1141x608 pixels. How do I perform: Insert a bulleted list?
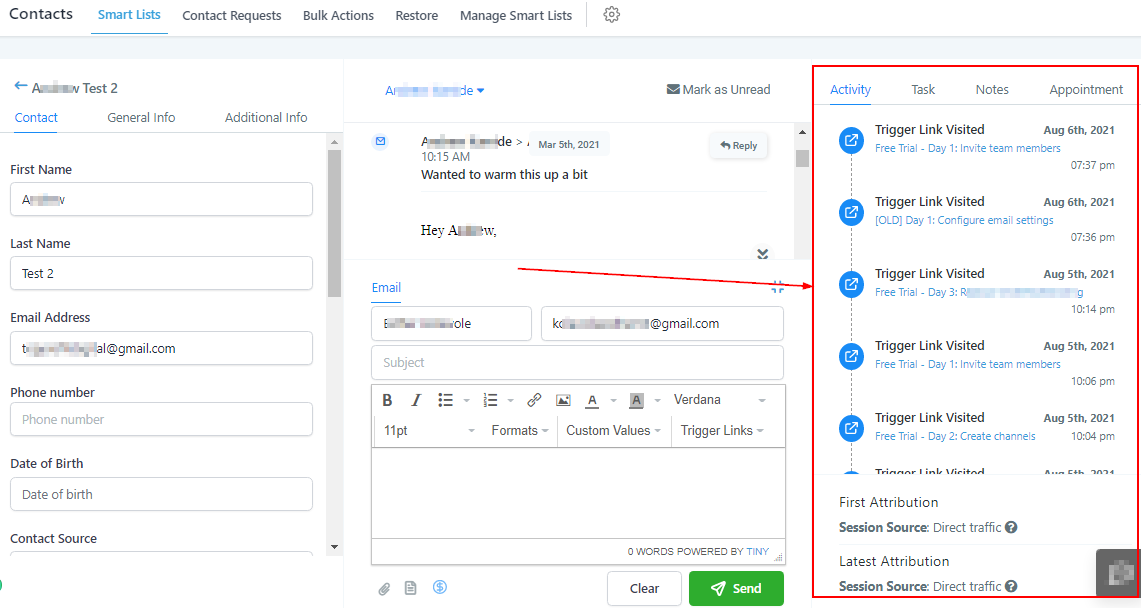pyautogui.click(x=445, y=400)
